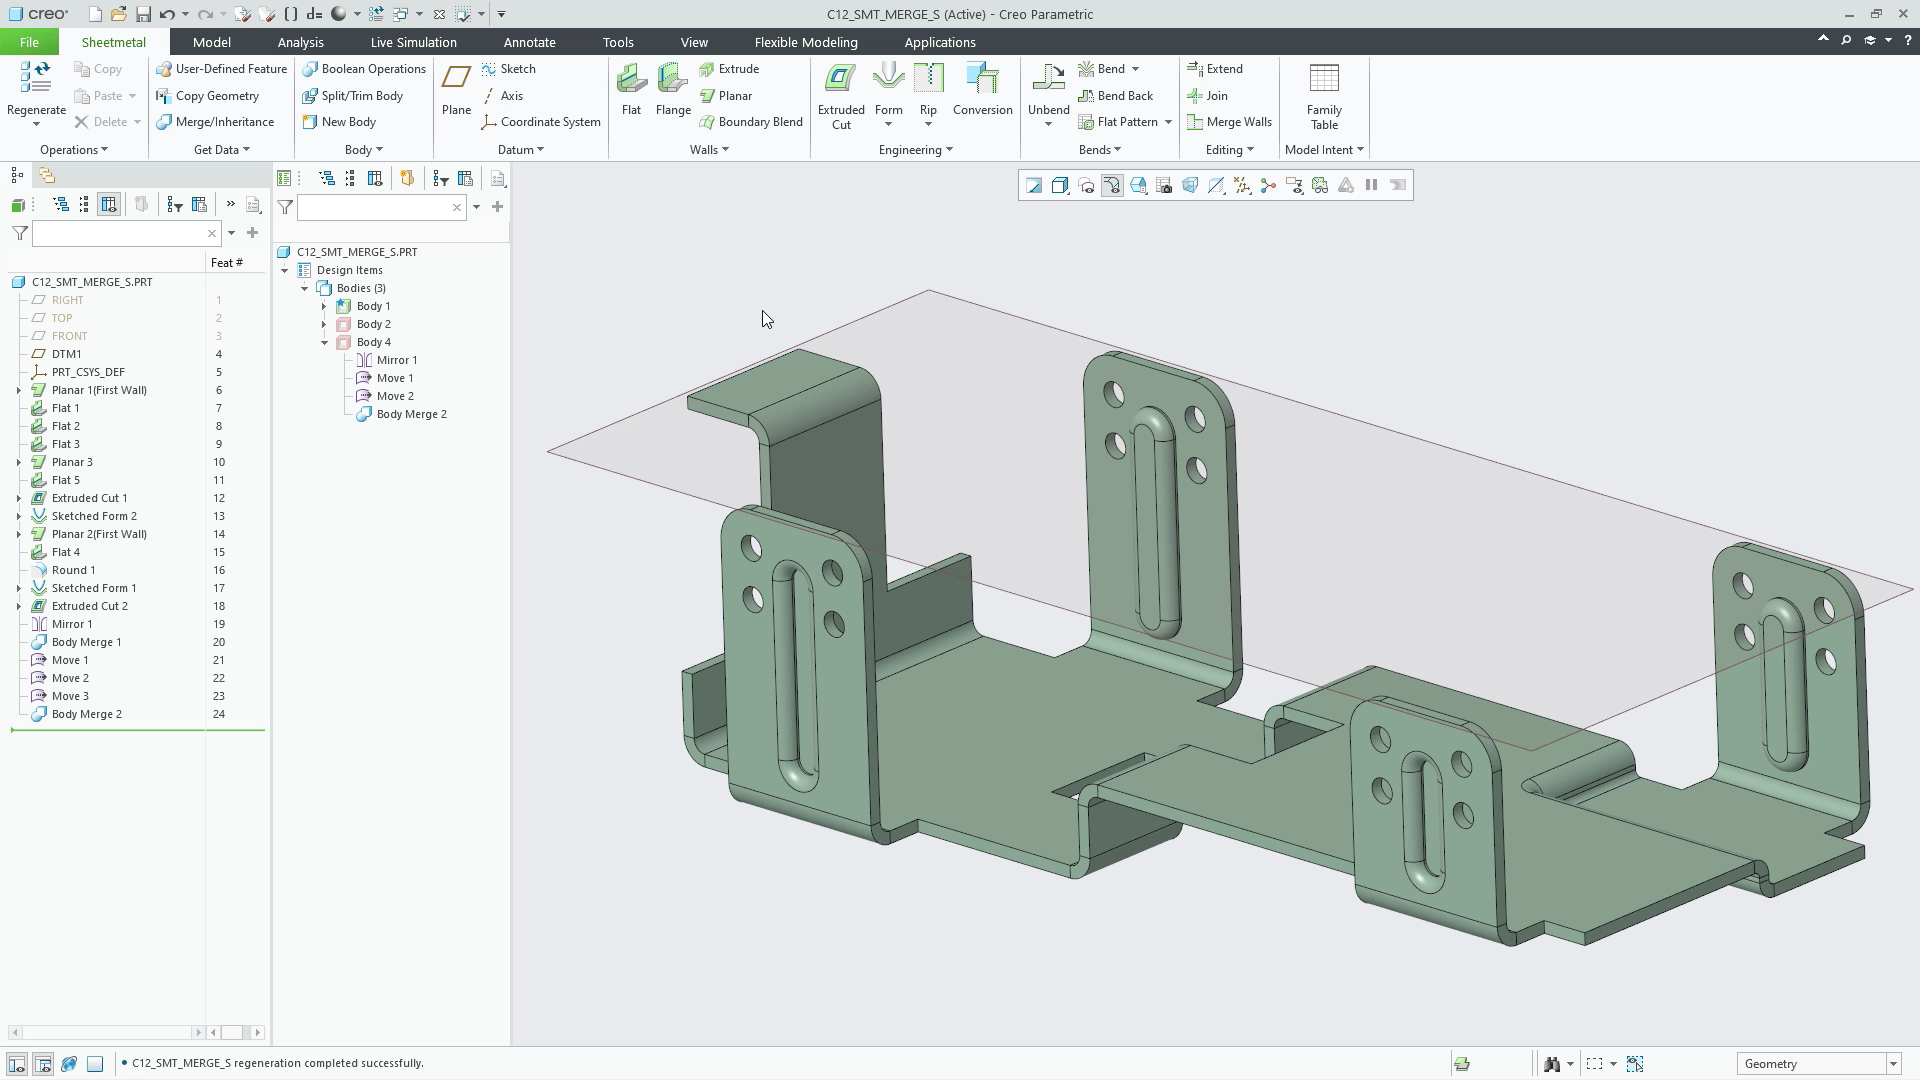Open the View Manager icon
Screen dimensions: 1920x1080
(x=1164, y=185)
